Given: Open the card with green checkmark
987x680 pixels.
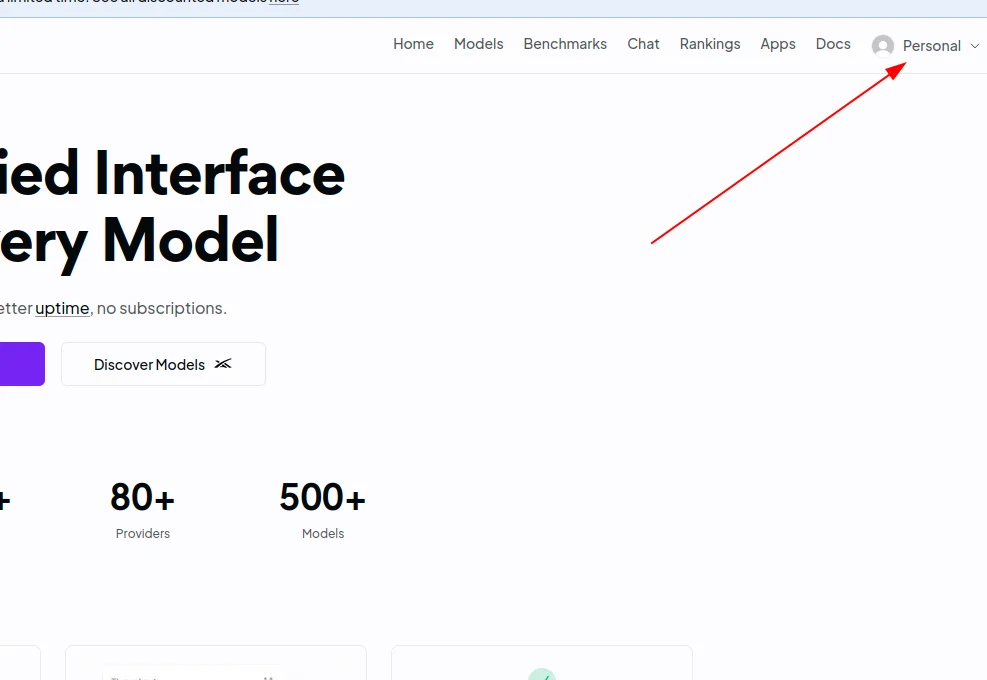Looking at the screenshot, I should tap(542, 663).
